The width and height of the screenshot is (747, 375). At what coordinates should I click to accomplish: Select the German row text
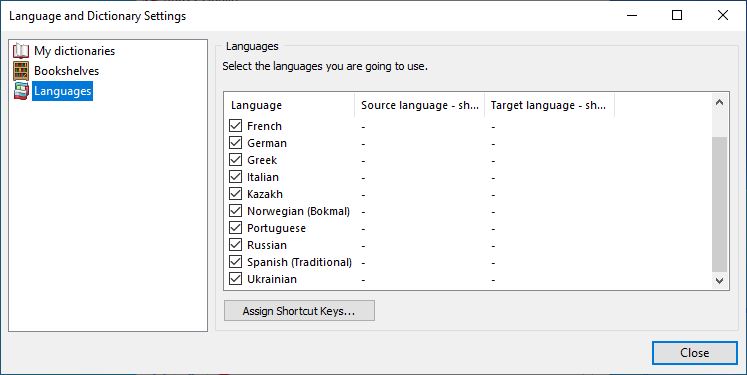point(267,143)
